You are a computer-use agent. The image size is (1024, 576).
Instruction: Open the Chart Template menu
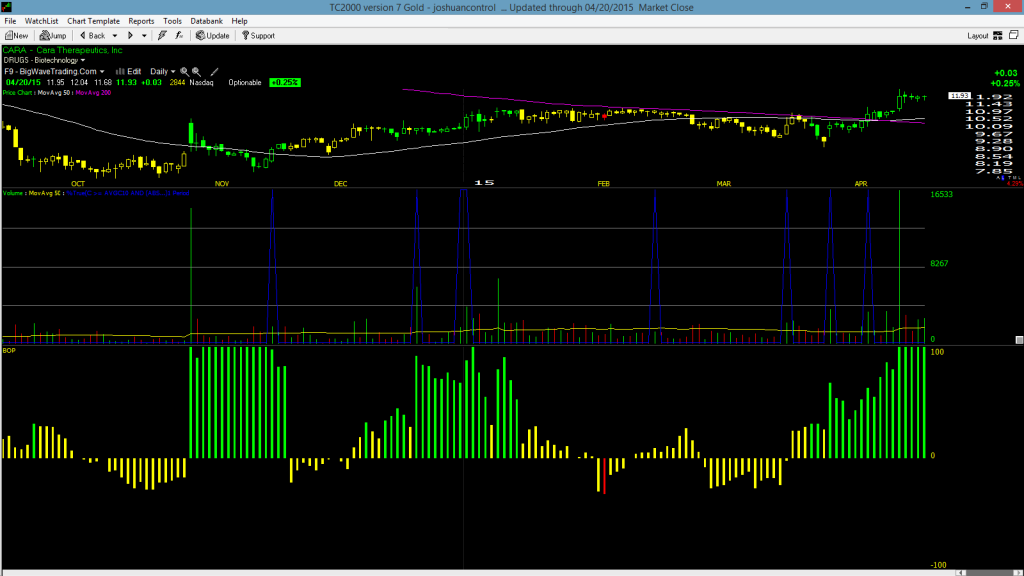tap(93, 21)
